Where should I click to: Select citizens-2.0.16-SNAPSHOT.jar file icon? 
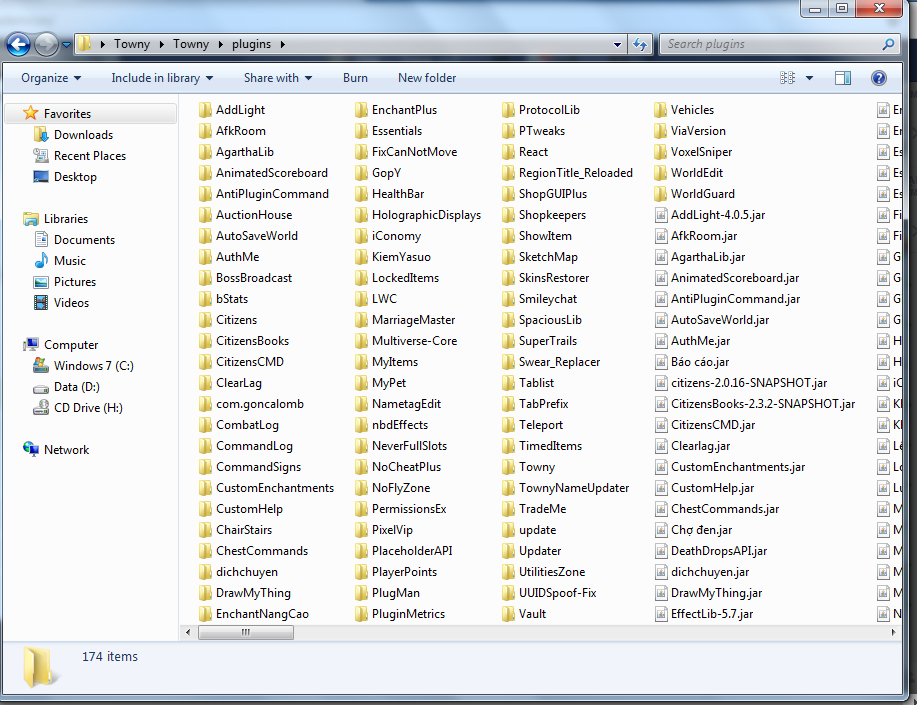[x=661, y=383]
